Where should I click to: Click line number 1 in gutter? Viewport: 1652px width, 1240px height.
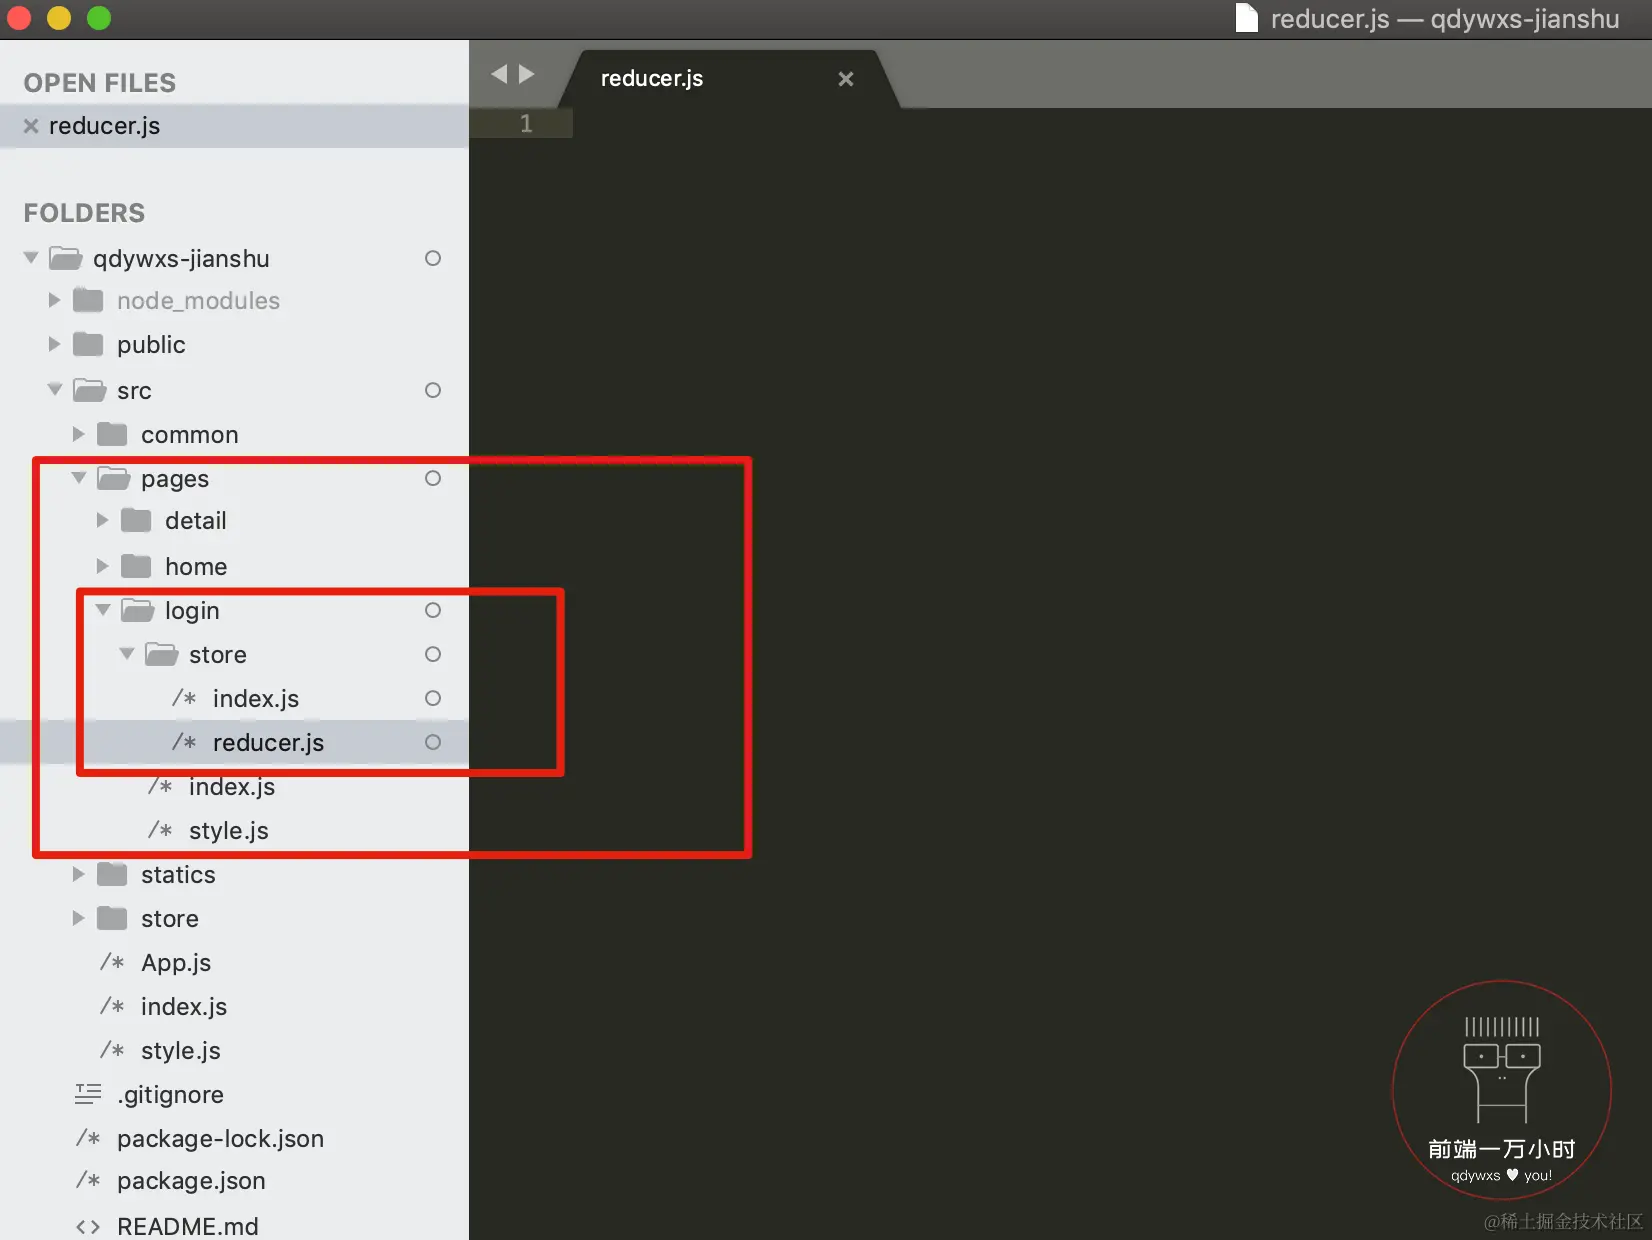(x=526, y=123)
